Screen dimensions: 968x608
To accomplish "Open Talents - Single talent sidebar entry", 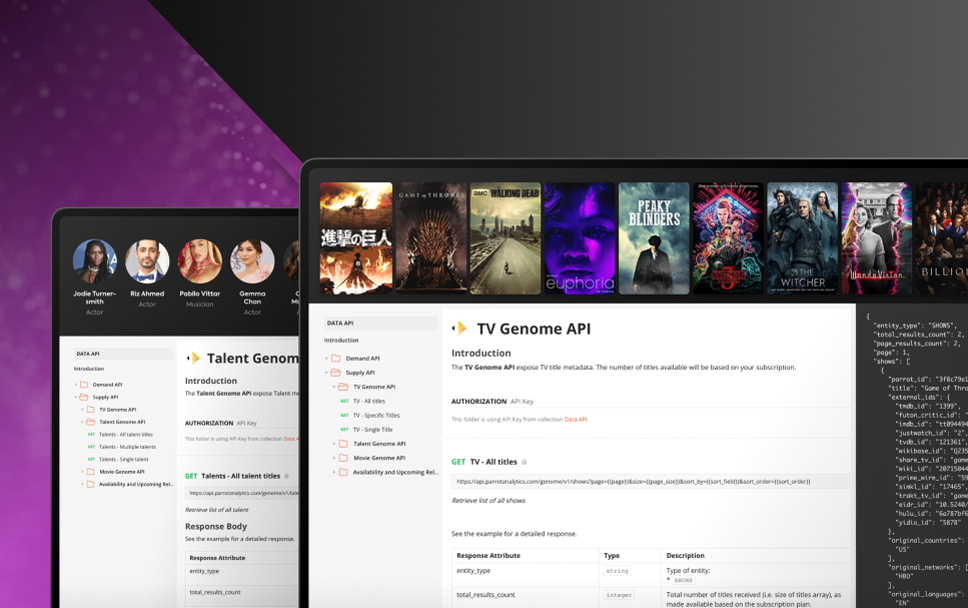I will coord(124,459).
